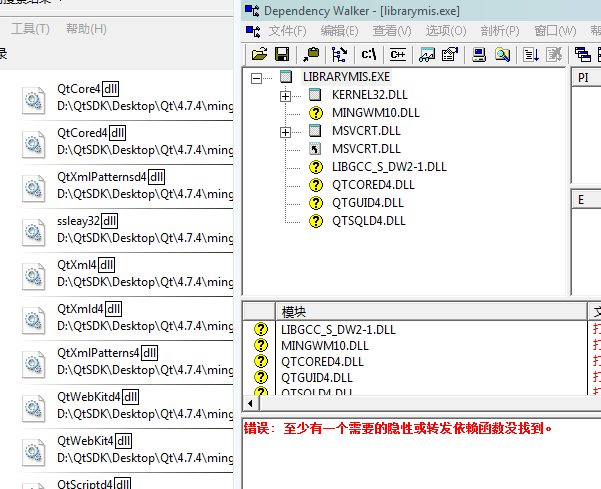
Task: Open the 窗口(W) menu
Action: [555, 31]
